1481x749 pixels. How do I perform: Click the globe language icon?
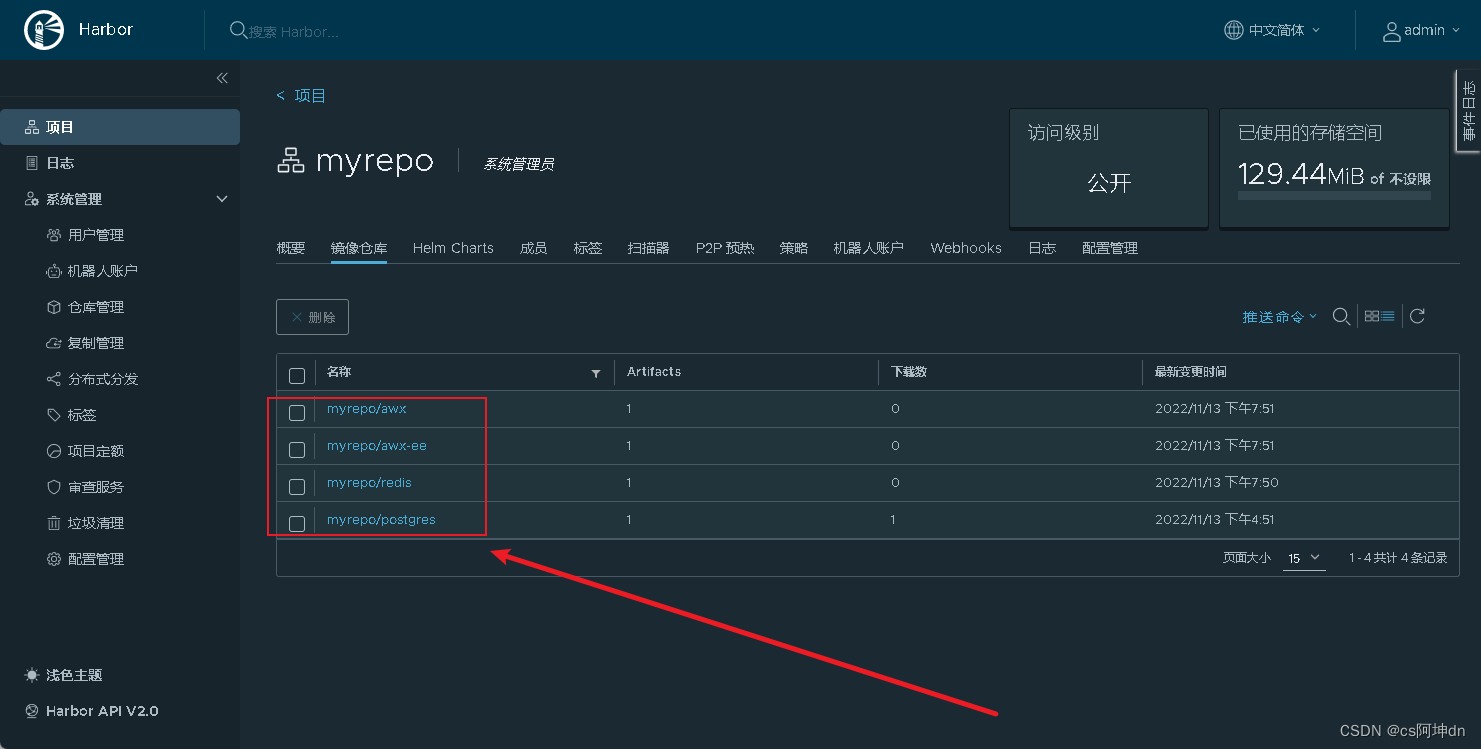pyautogui.click(x=1234, y=30)
